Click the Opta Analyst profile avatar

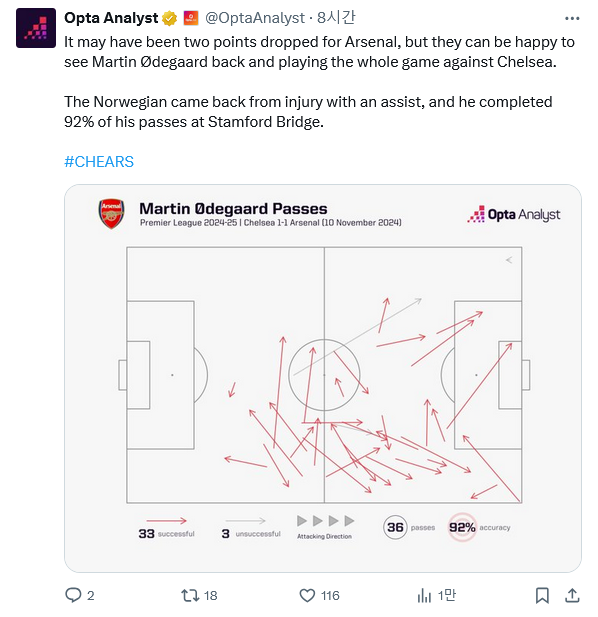tap(36, 28)
